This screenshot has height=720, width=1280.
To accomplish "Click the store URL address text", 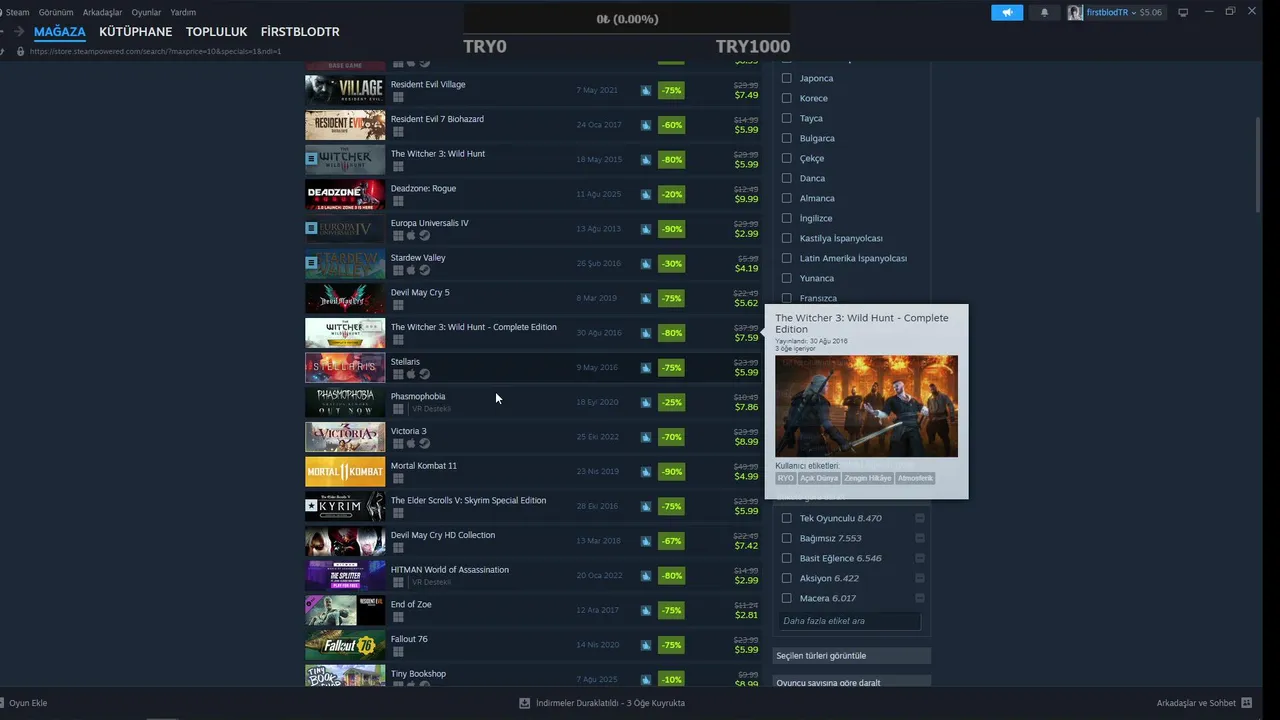I will coord(155,51).
